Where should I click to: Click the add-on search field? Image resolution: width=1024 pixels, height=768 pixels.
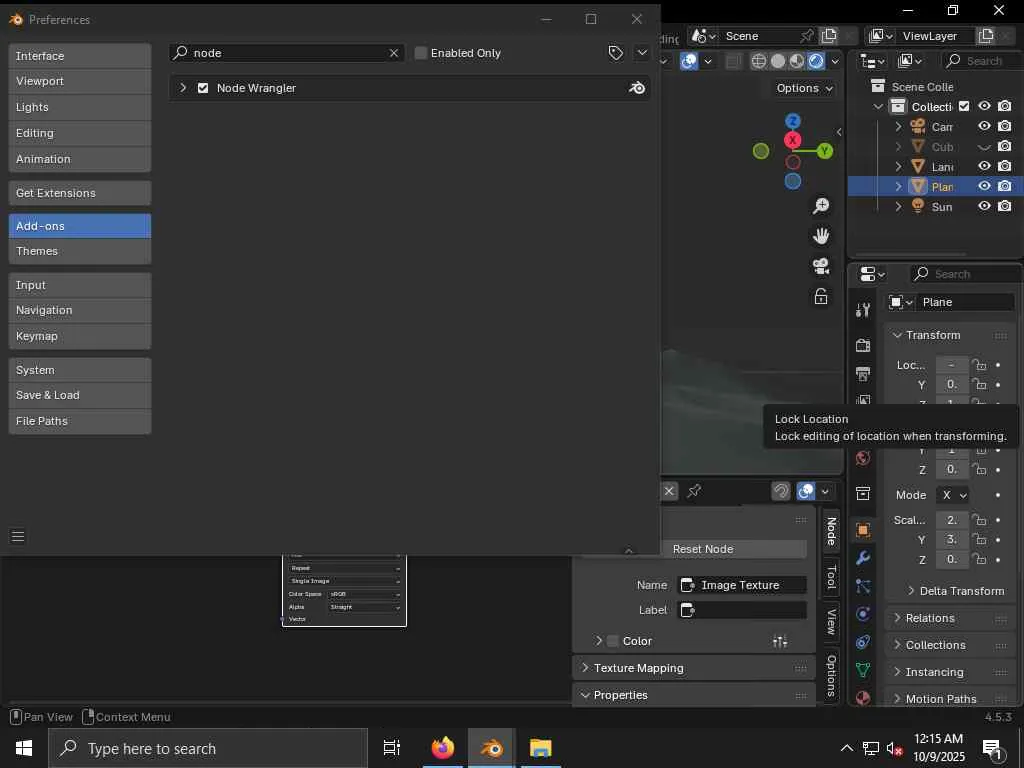pos(287,53)
